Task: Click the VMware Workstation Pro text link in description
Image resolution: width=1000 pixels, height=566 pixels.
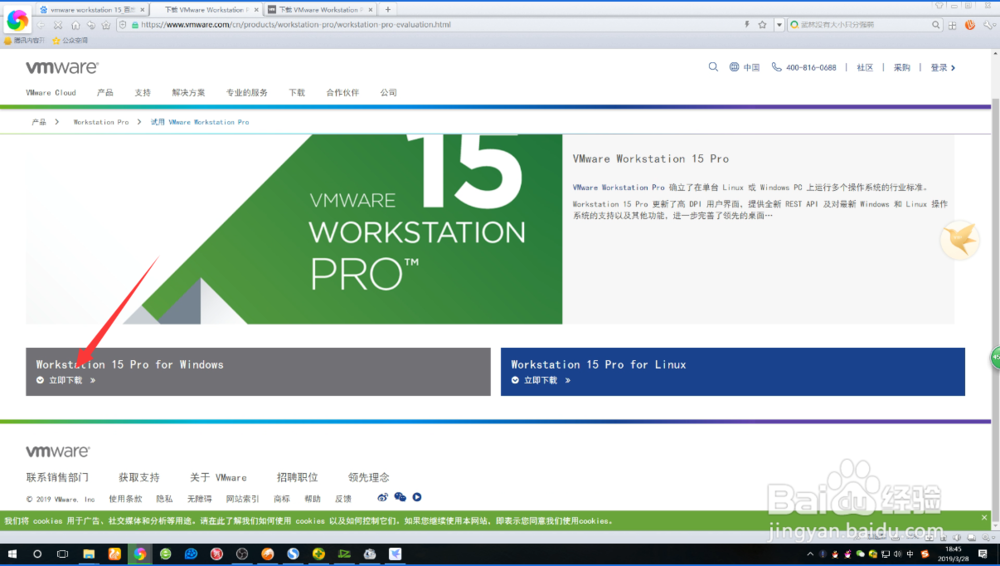Action: 618,188
